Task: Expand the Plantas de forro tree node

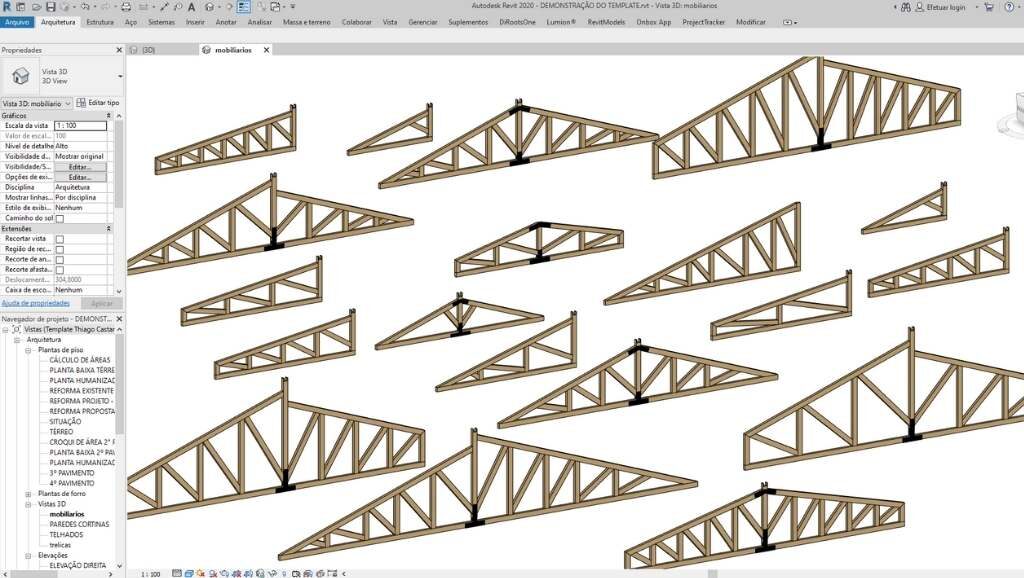Action: [28, 494]
